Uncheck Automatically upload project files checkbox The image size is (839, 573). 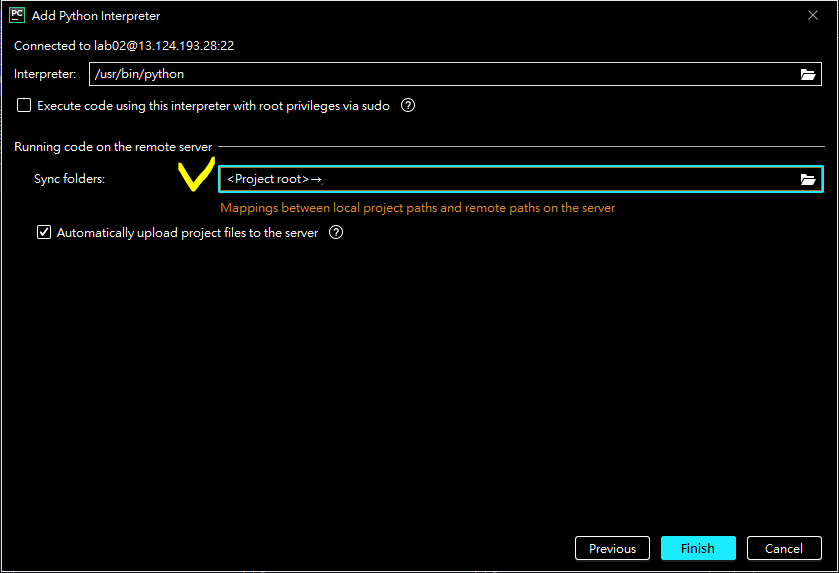[x=44, y=232]
